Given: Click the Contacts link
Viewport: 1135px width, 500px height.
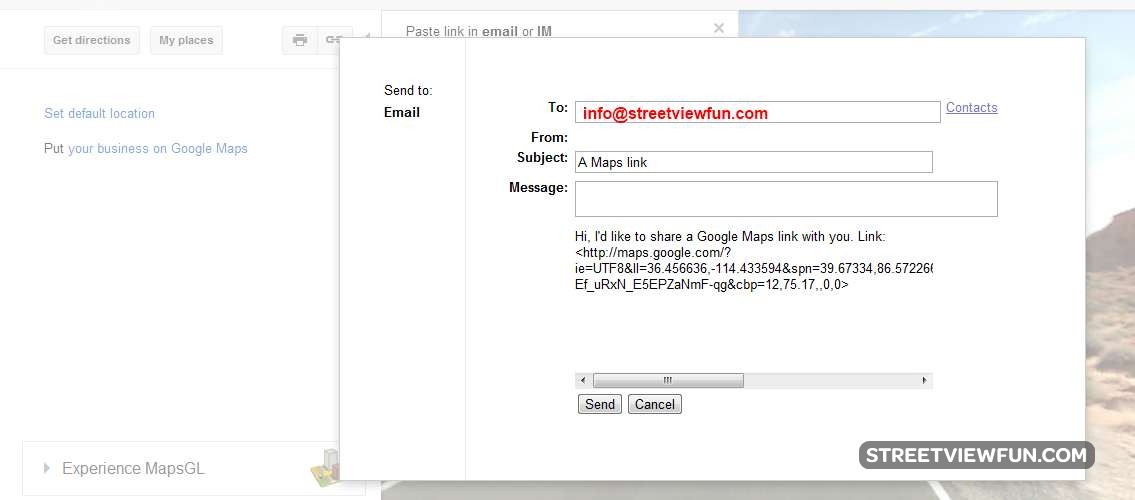Looking at the screenshot, I should click(x=971, y=108).
